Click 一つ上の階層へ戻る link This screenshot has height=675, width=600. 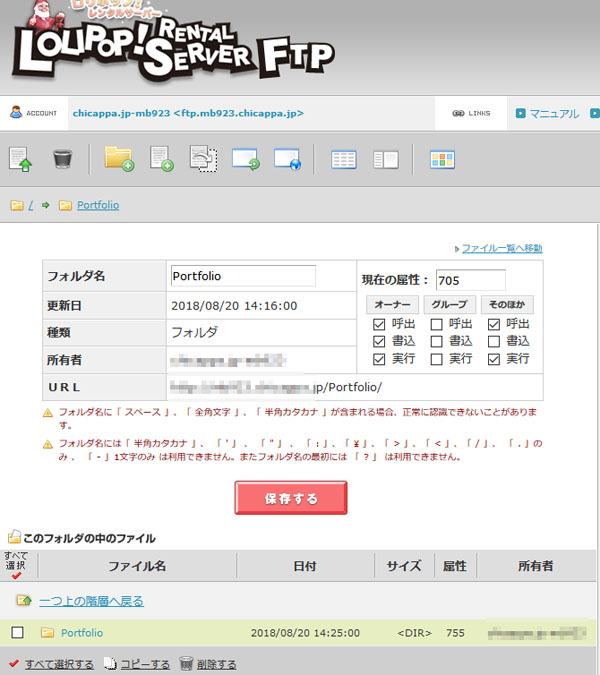coord(91,601)
